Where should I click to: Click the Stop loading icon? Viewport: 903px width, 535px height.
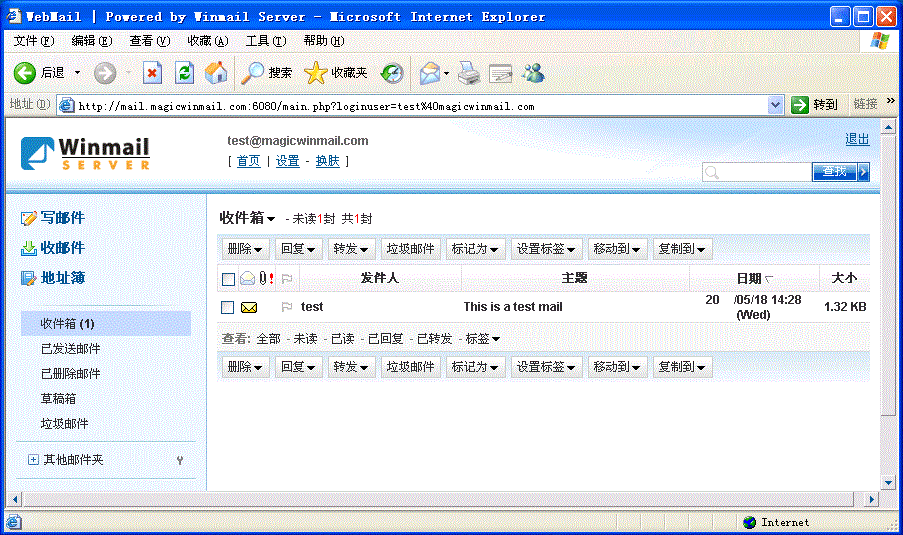pyautogui.click(x=152, y=73)
